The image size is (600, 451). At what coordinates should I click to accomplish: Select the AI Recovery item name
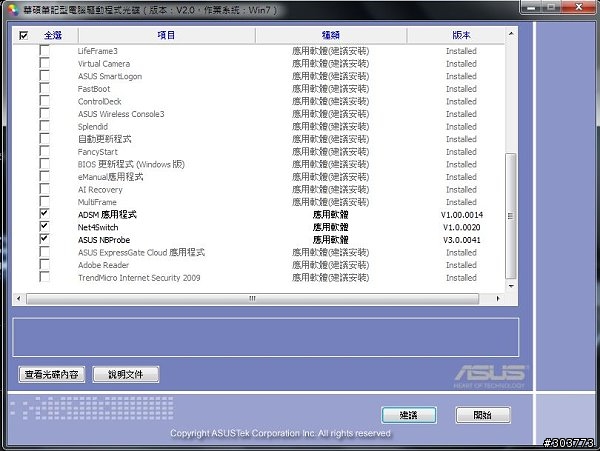click(100, 190)
